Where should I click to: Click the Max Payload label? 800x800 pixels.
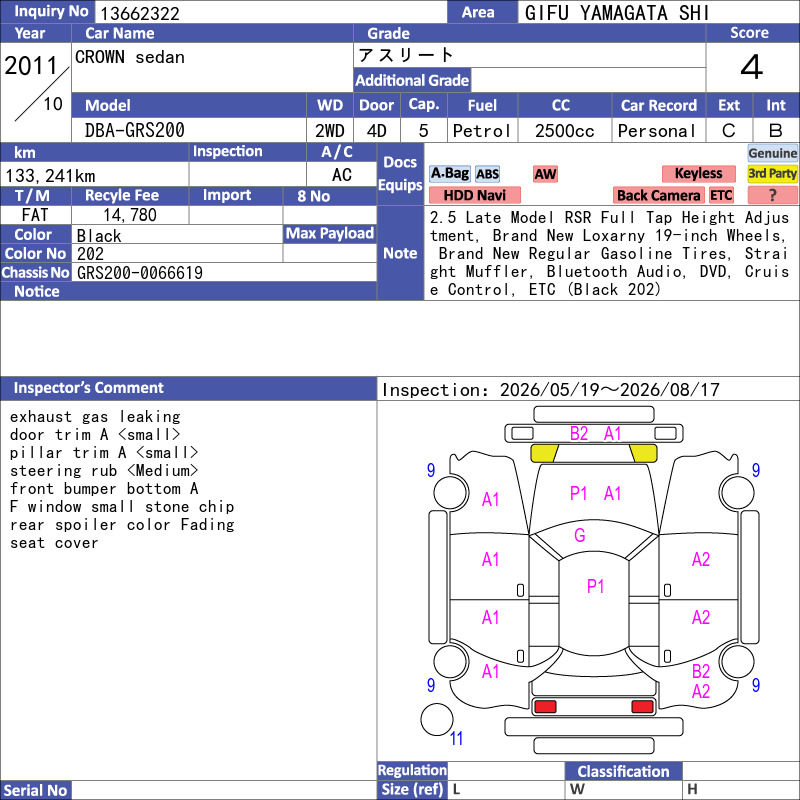tap(330, 233)
